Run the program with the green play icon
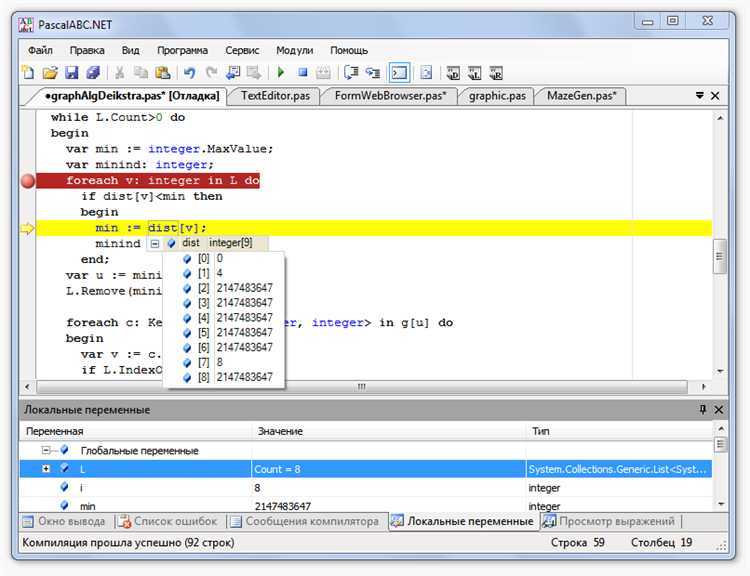The width and height of the screenshot is (750, 576). coord(281,72)
